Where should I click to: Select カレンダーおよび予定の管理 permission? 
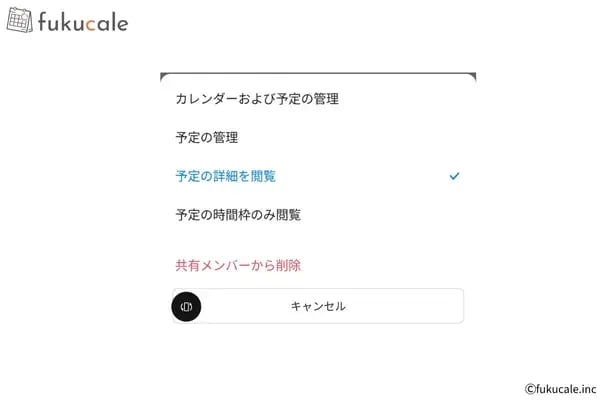[x=318, y=99]
